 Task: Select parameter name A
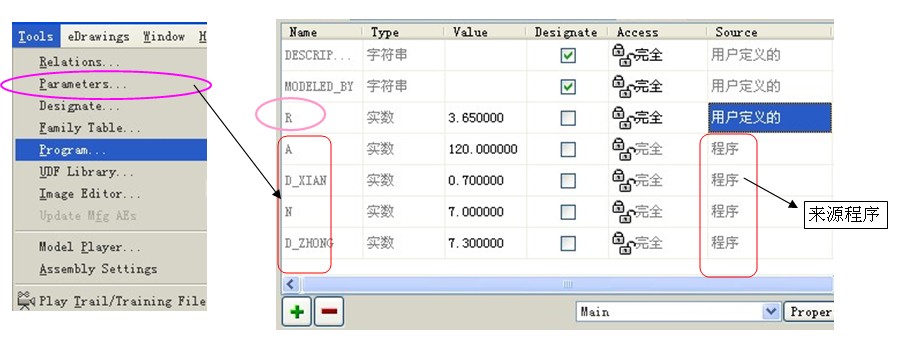[288, 149]
